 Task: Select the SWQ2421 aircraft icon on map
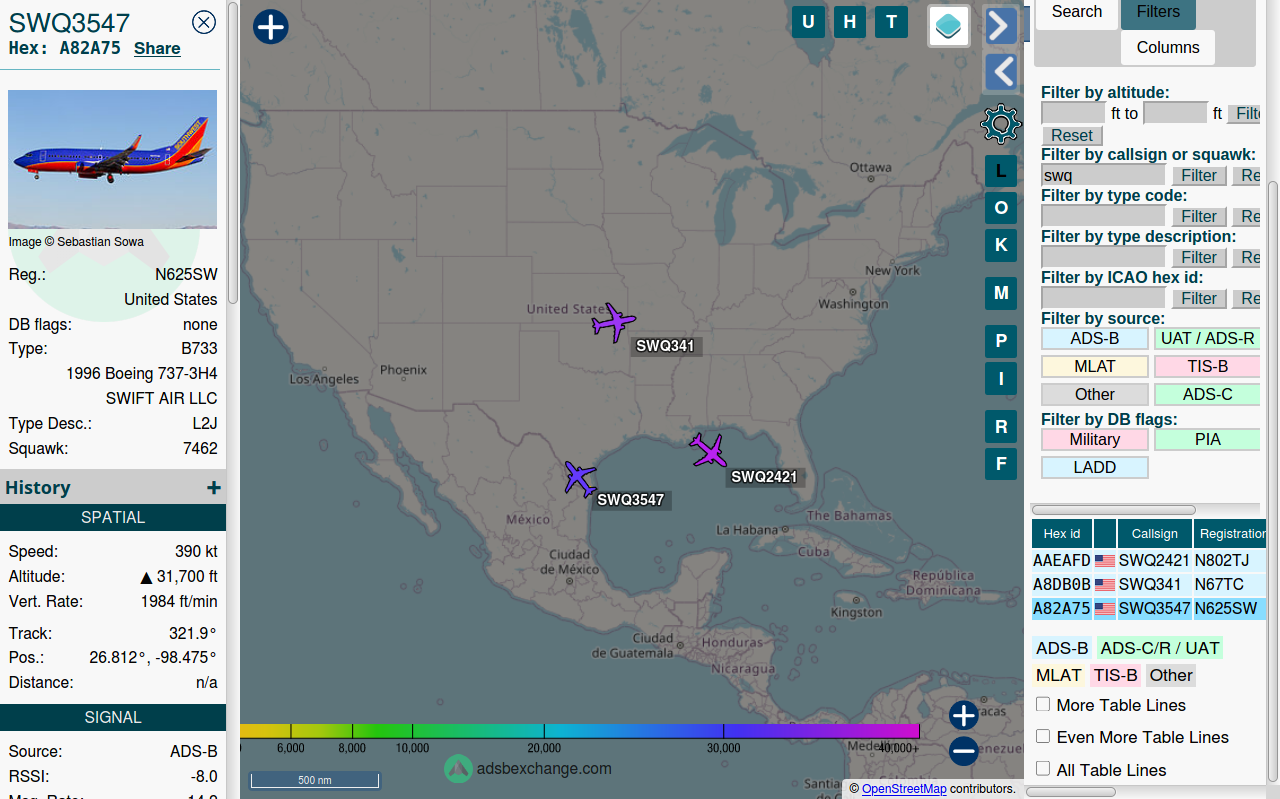pos(709,450)
